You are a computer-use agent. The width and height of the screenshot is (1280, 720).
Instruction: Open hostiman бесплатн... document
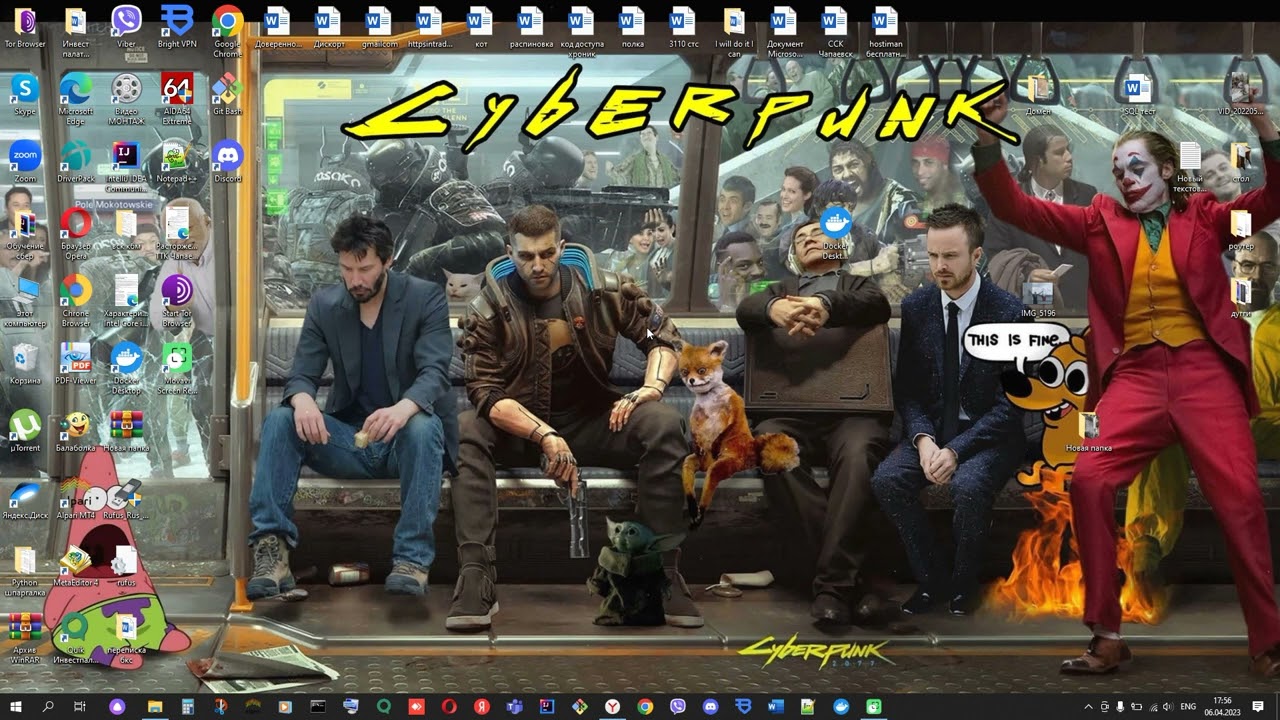[x=885, y=32]
